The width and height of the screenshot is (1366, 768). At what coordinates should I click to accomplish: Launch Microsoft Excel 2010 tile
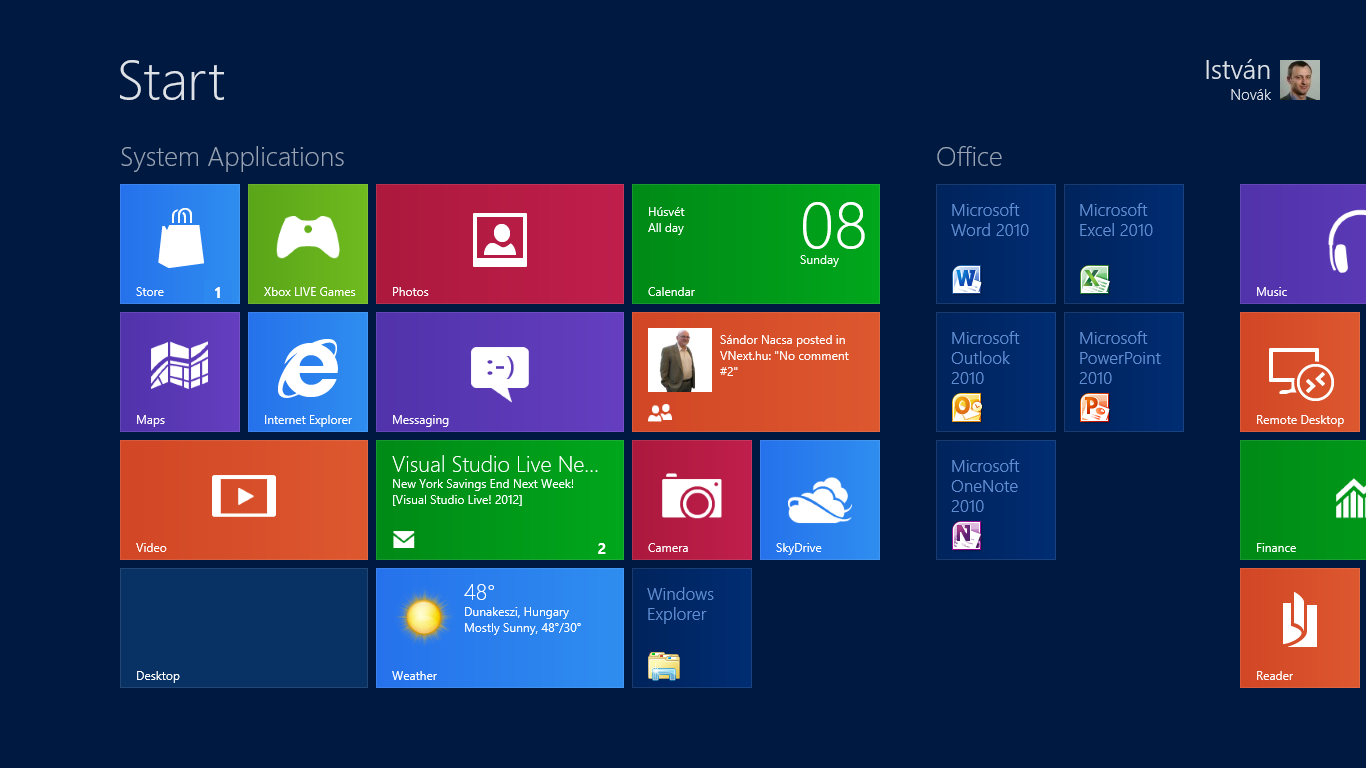1124,244
